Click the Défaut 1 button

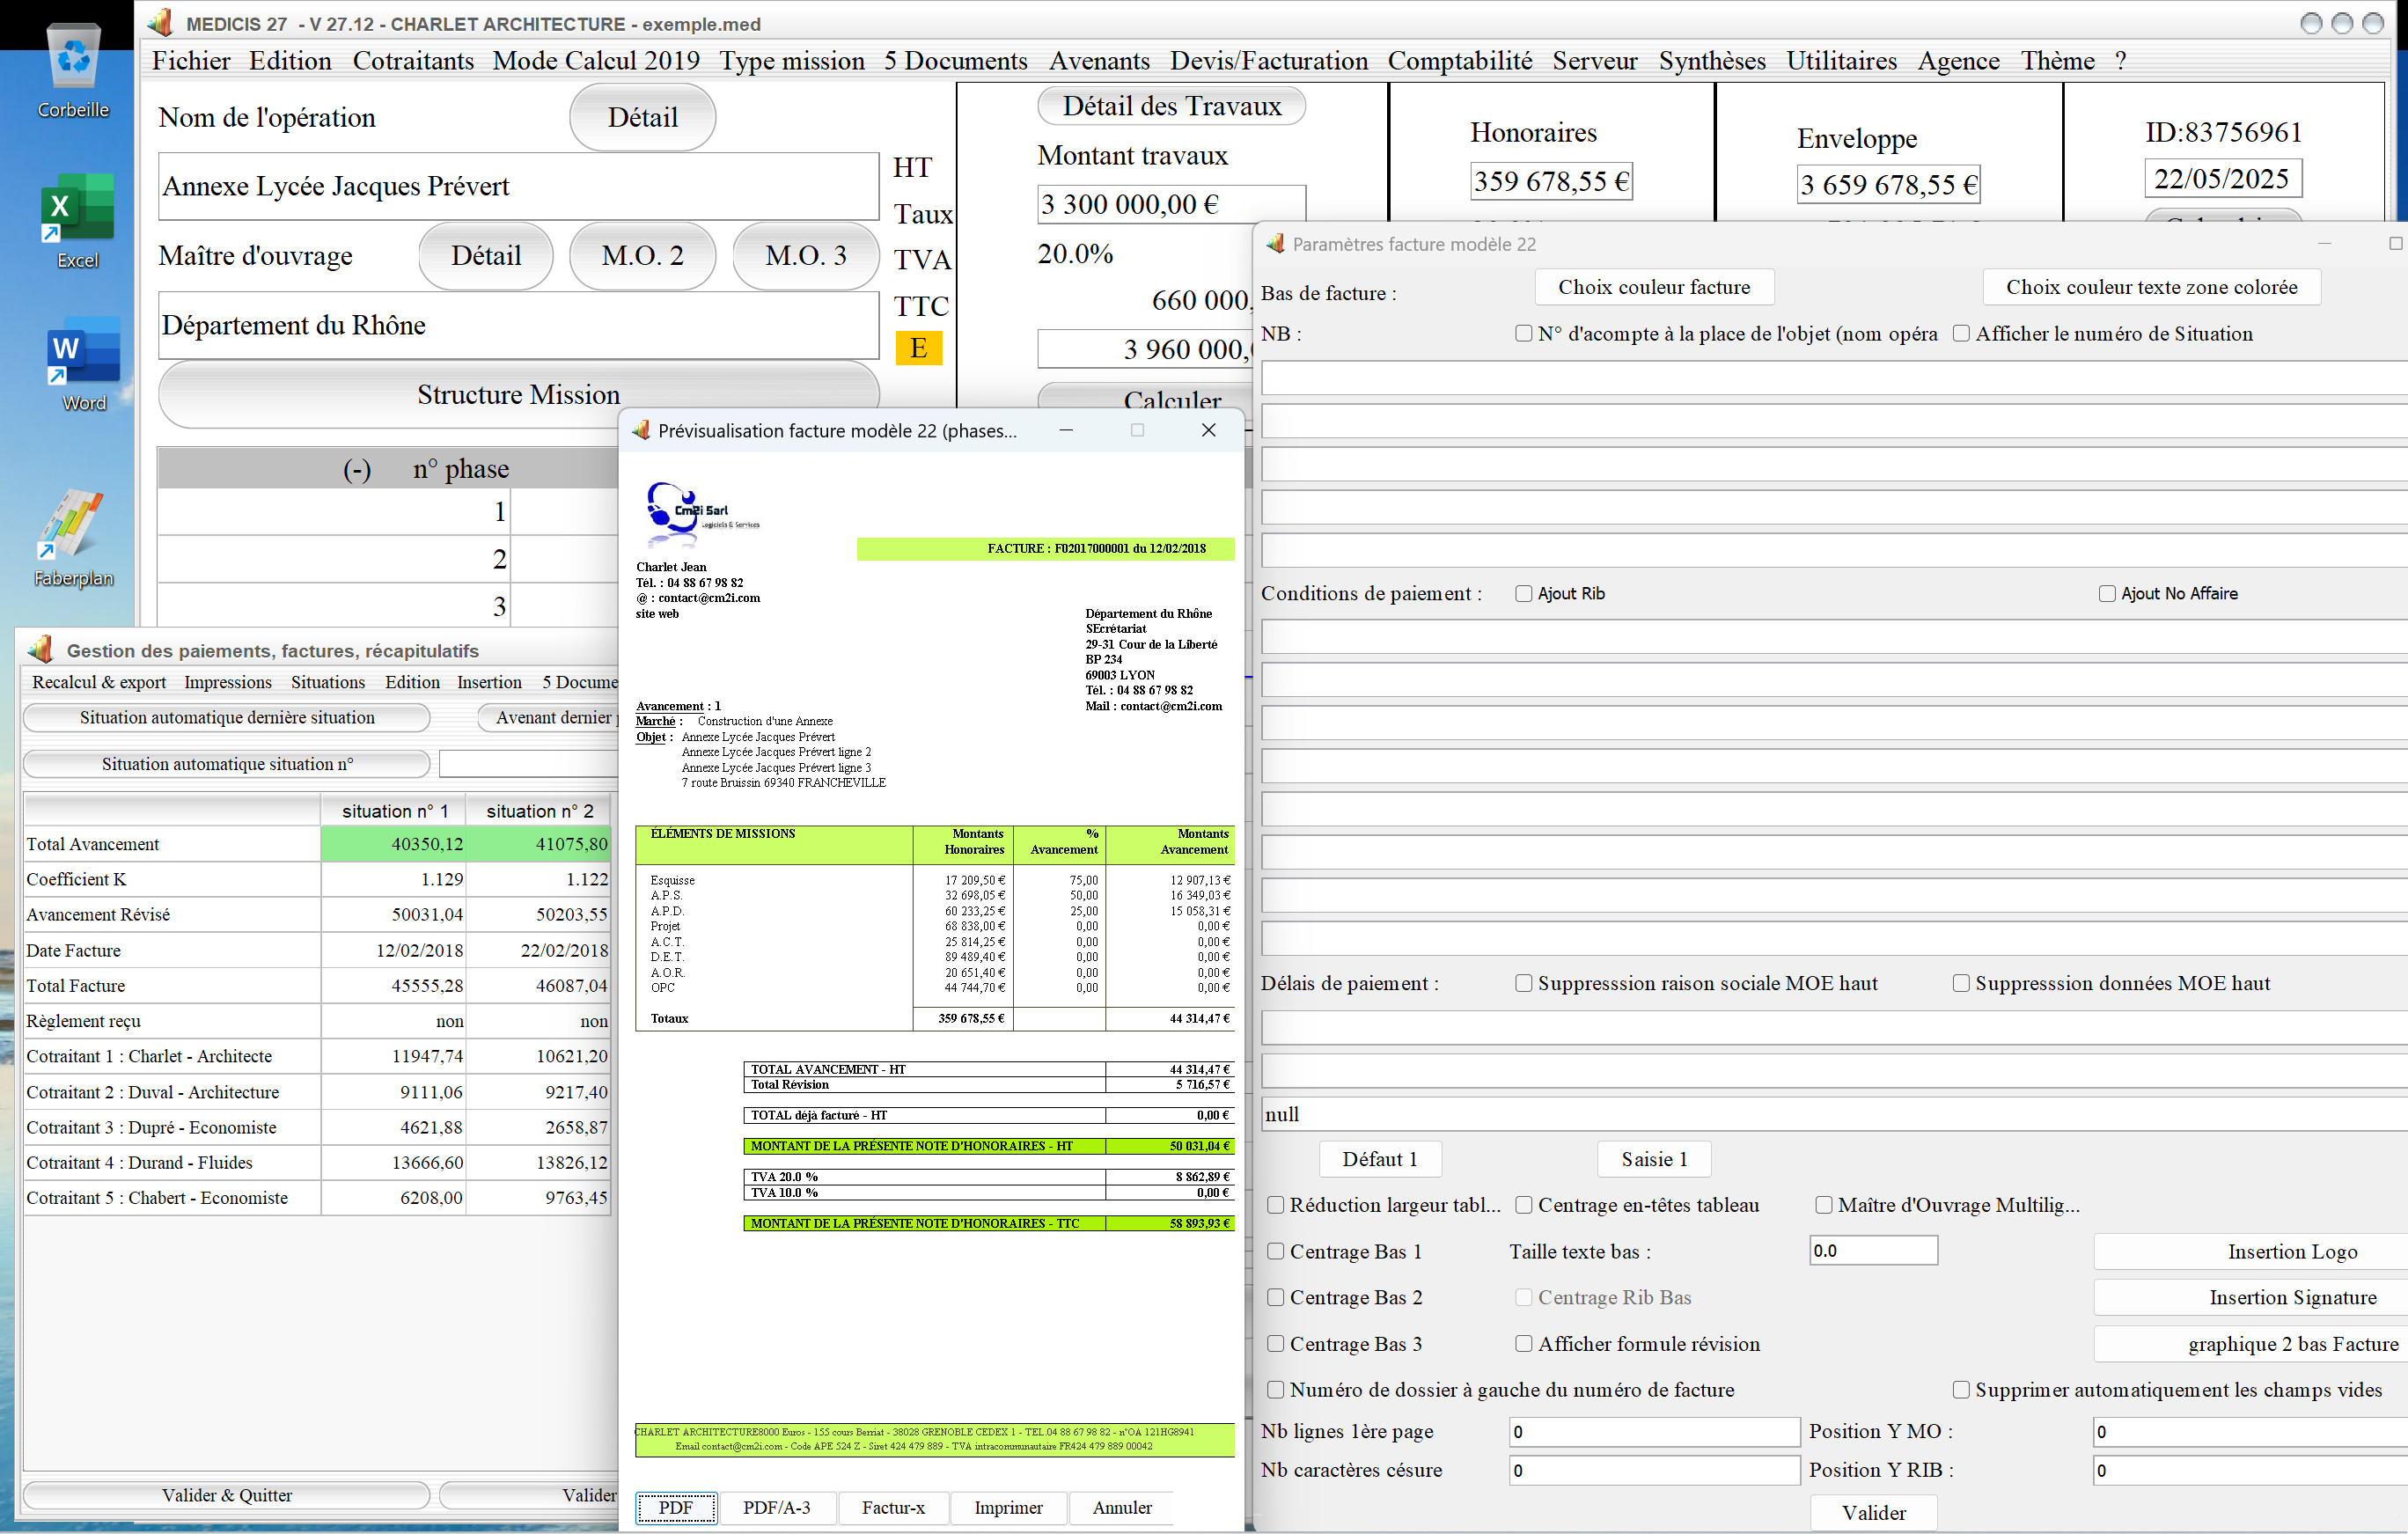(1379, 1160)
